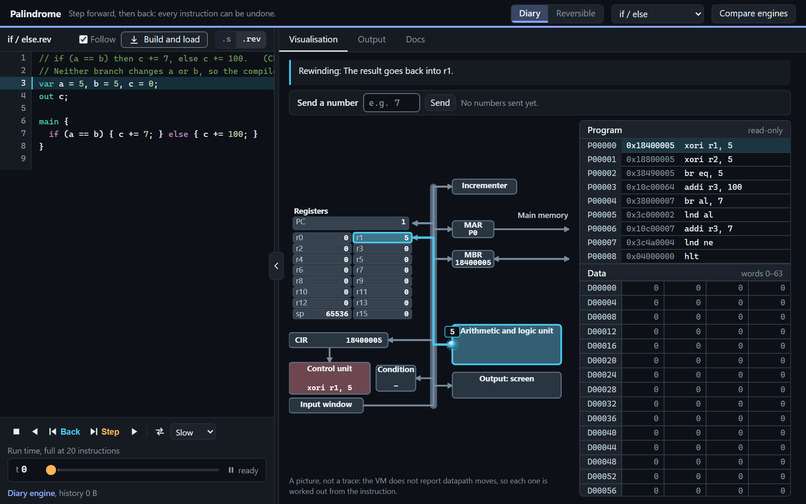Click the Incrementer block
Viewport: 806px width, 504px height.
coord(484,186)
